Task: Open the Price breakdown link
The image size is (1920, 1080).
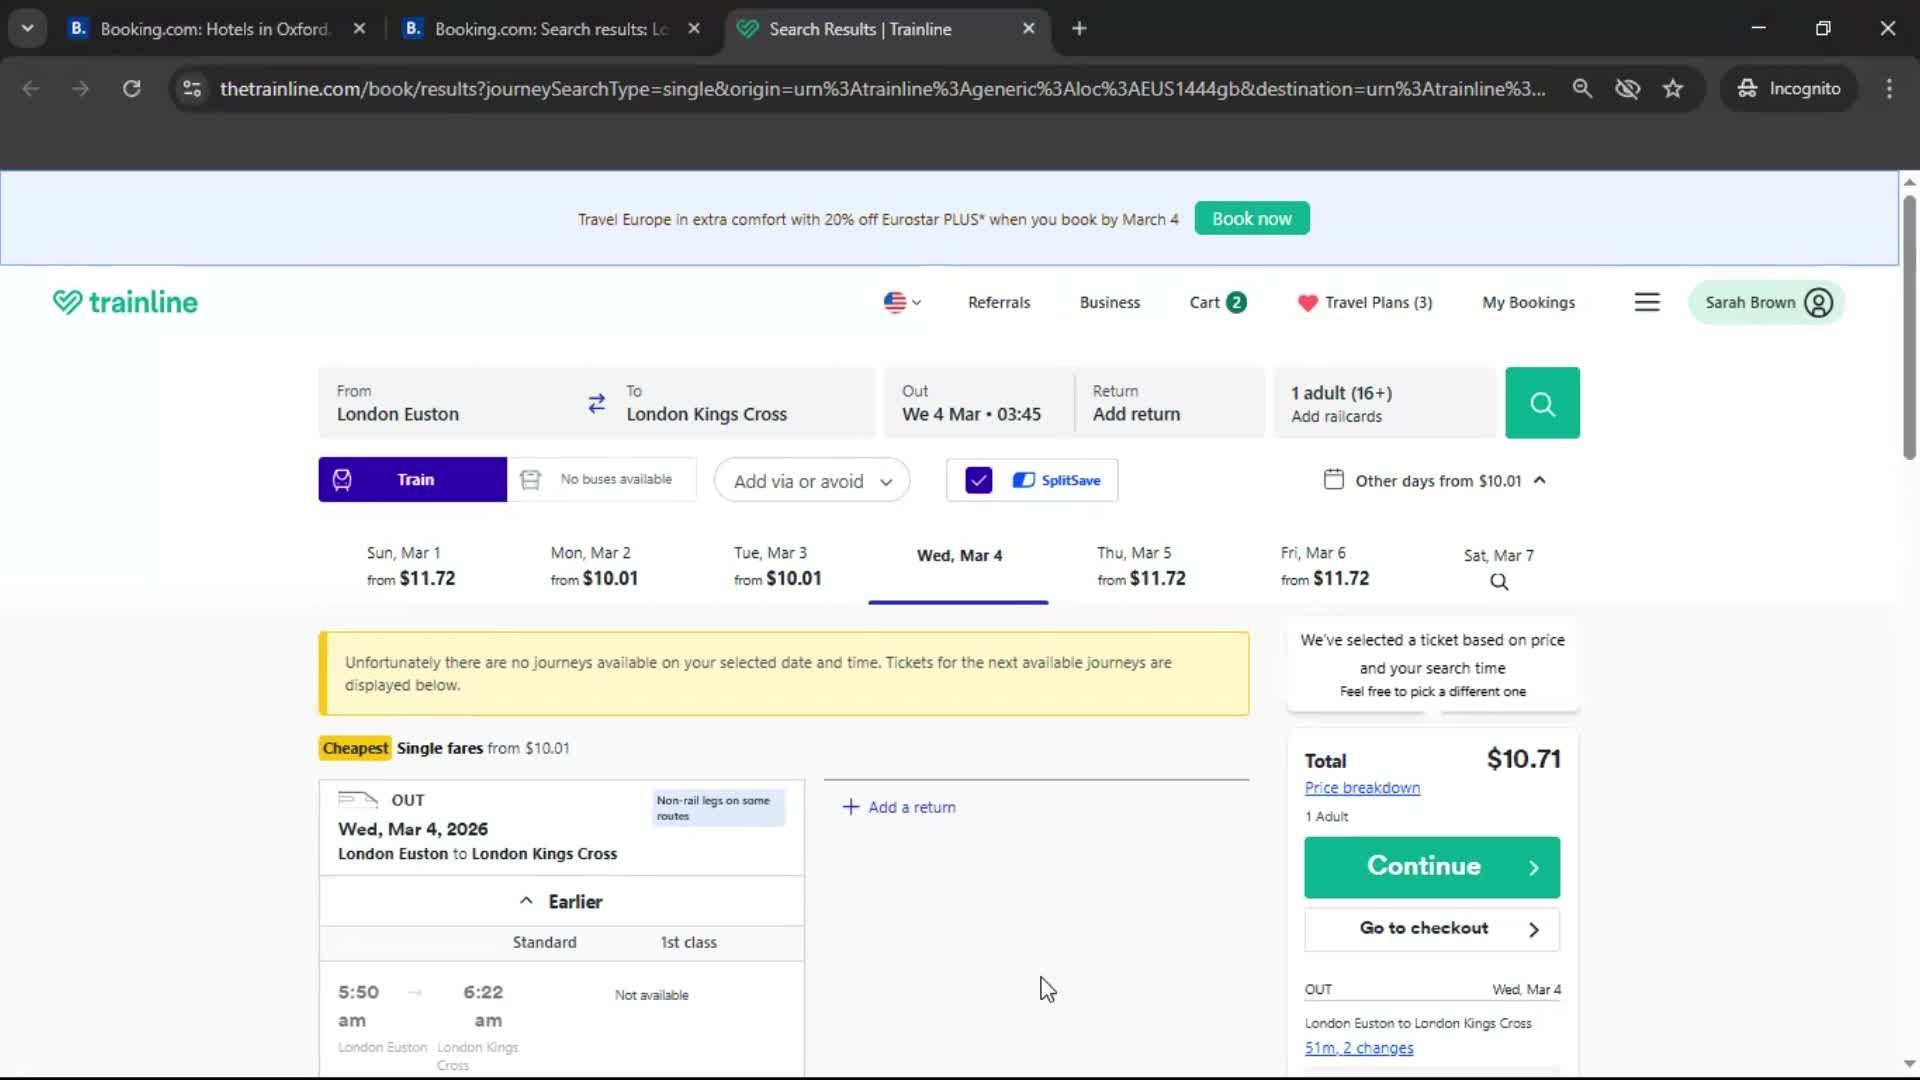Action: point(1362,787)
